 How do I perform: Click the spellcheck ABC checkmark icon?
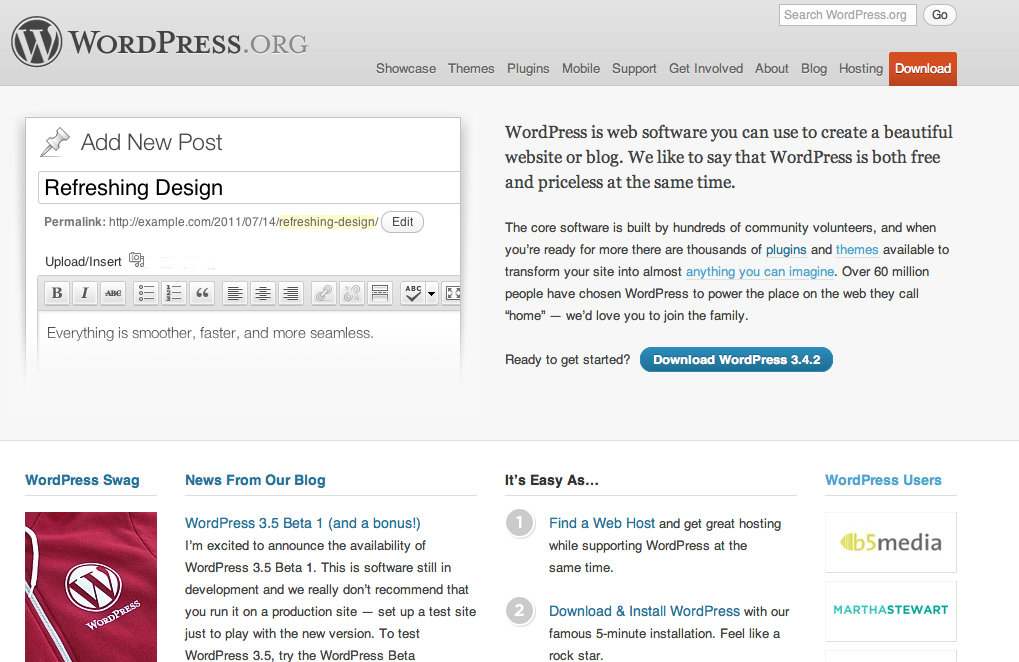[413, 293]
